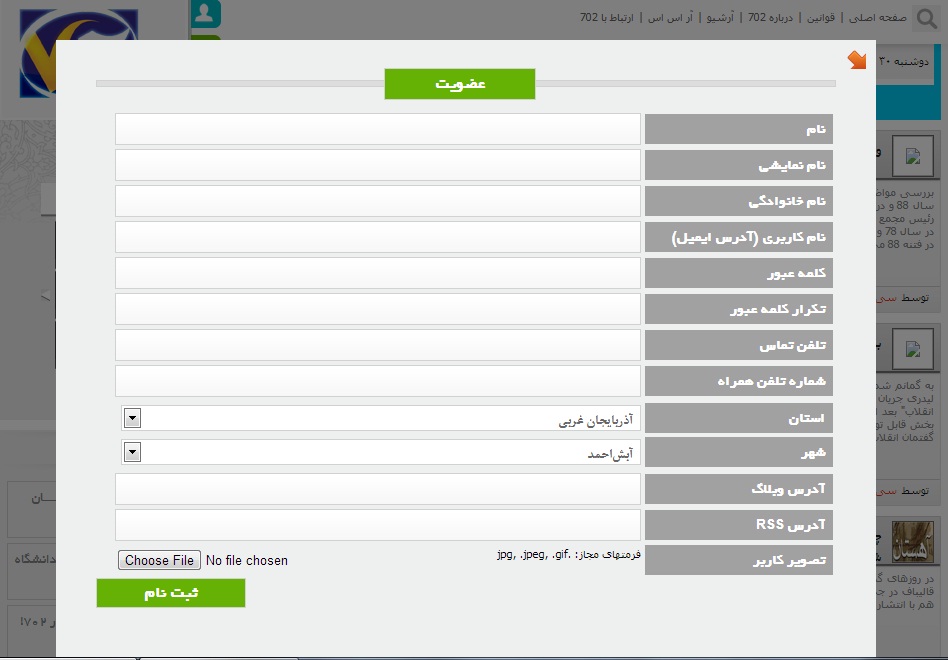Image resolution: width=948 pixels, height=660 pixels.
Task: Focus the تکرار کلمه عبور field
Action: tap(378, 309)
